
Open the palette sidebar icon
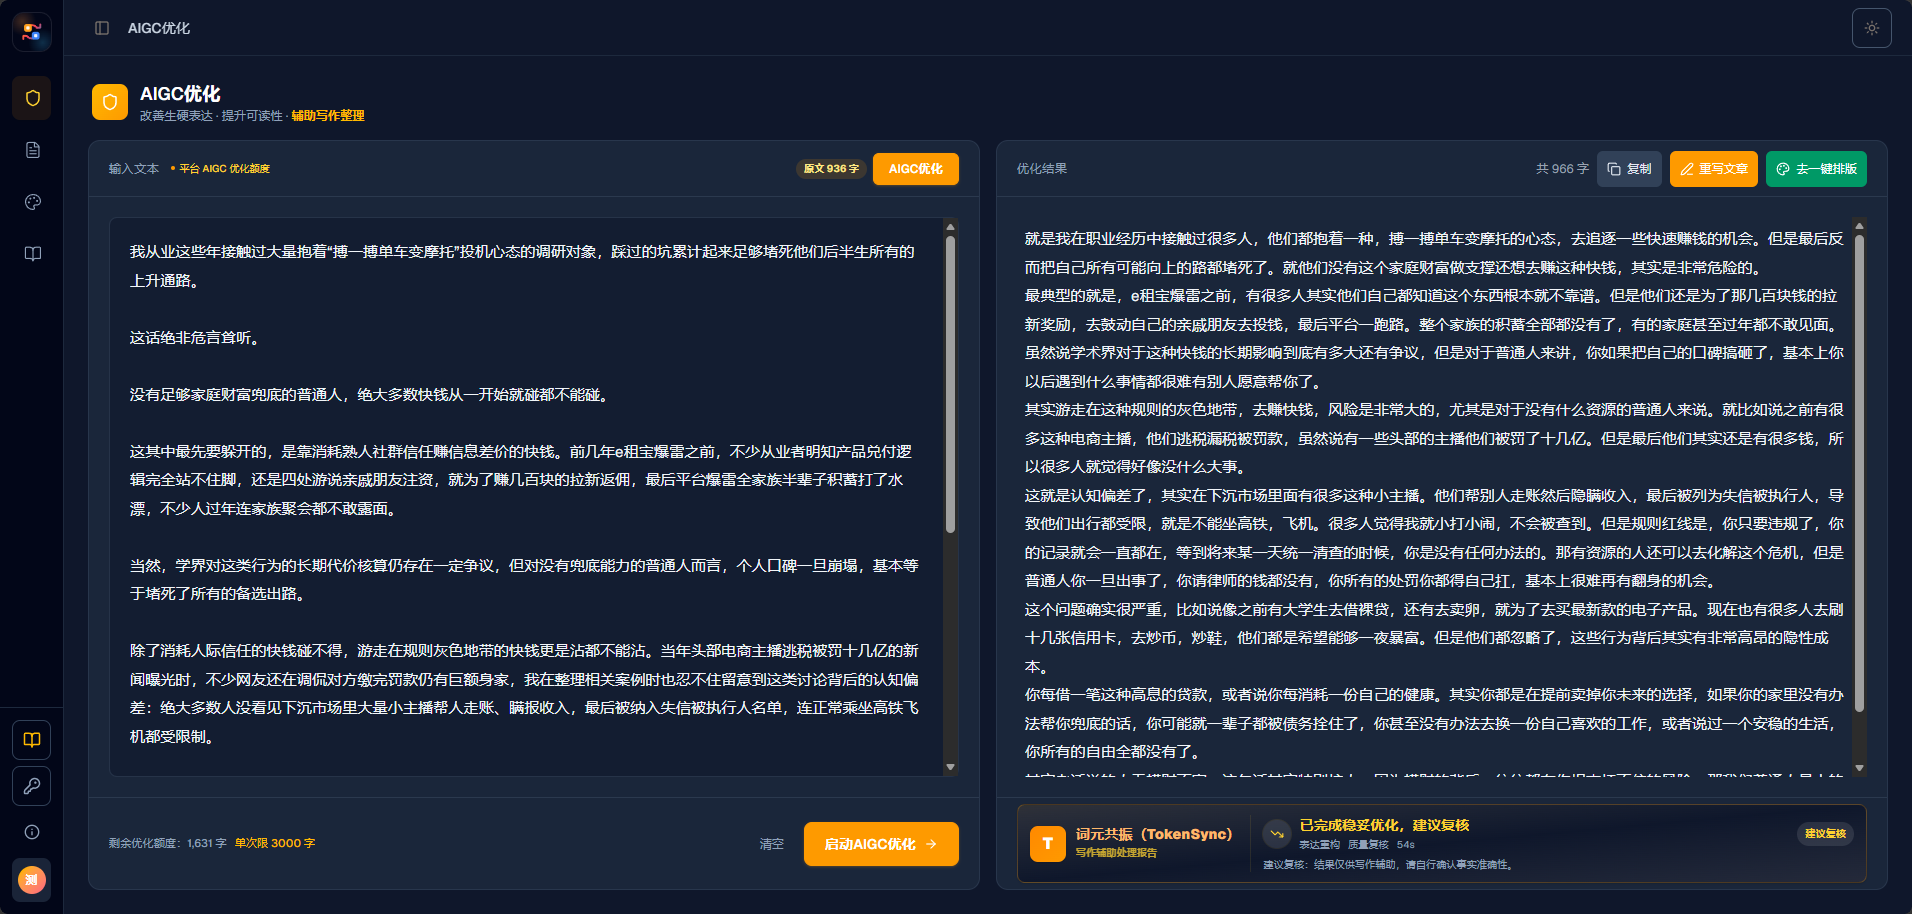(32, 202)
